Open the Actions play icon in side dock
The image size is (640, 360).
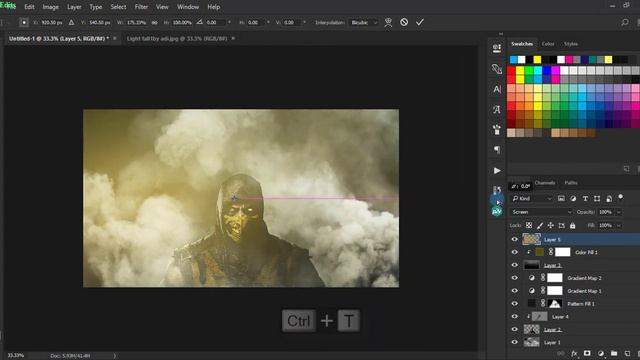[497, 171]
